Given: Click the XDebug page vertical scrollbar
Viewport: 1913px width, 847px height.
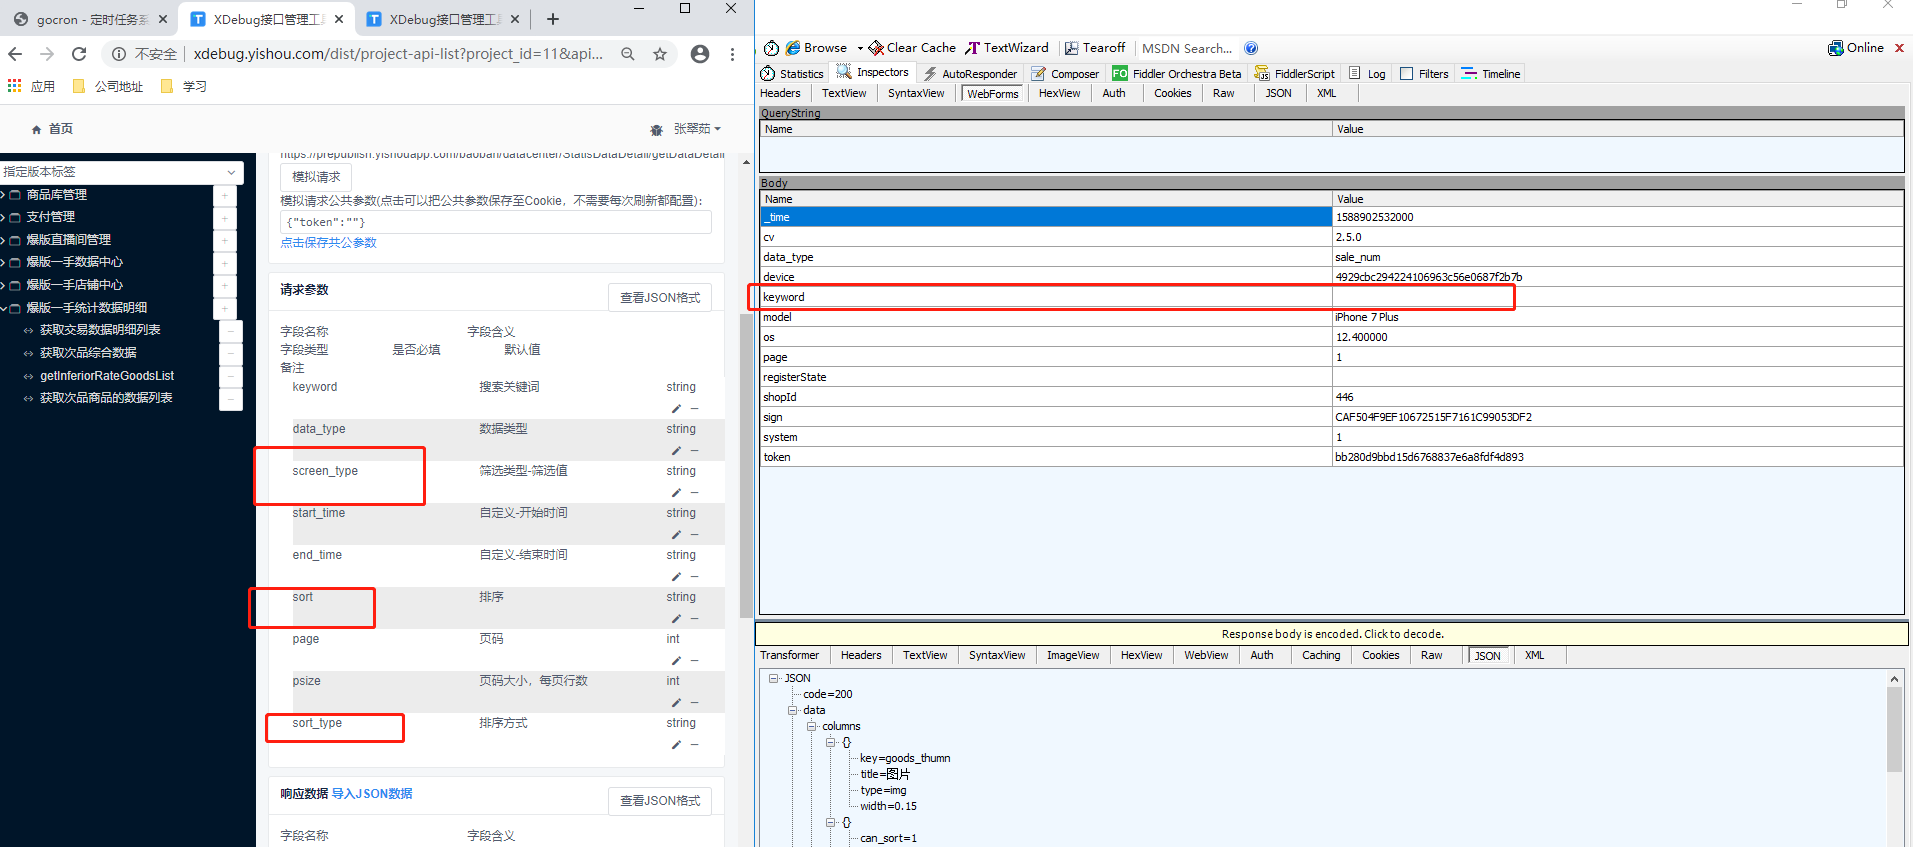Looking at the screenshot, I should [x=746, y=465].
